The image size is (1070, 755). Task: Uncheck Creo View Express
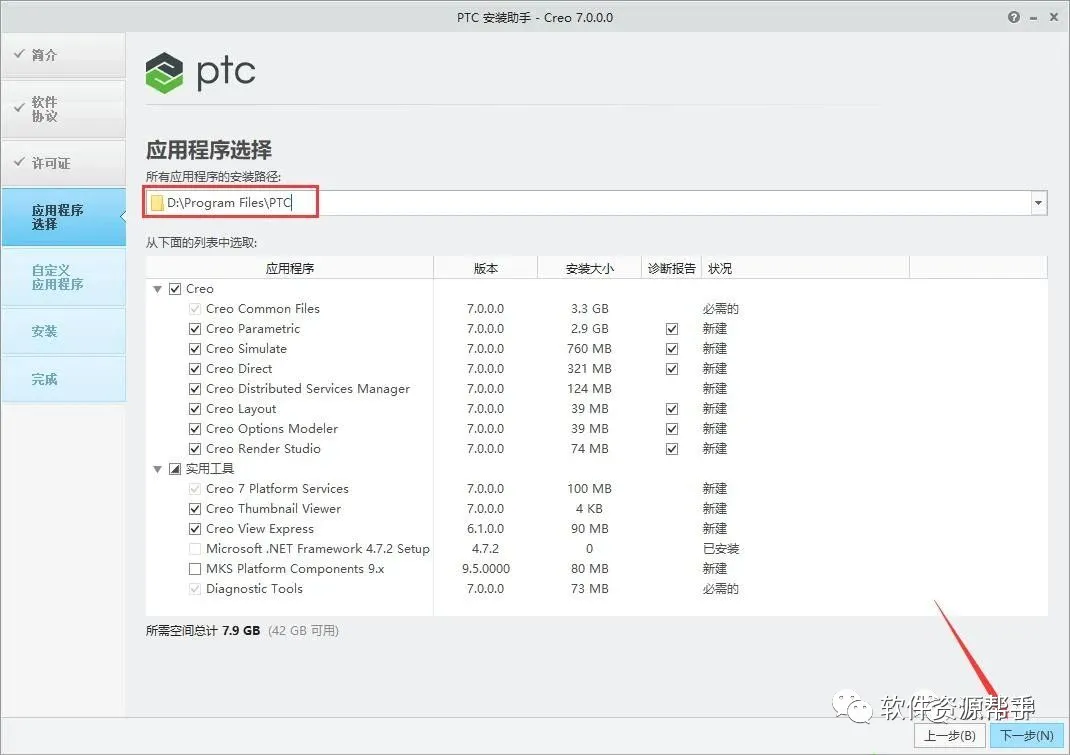point(195,529)
